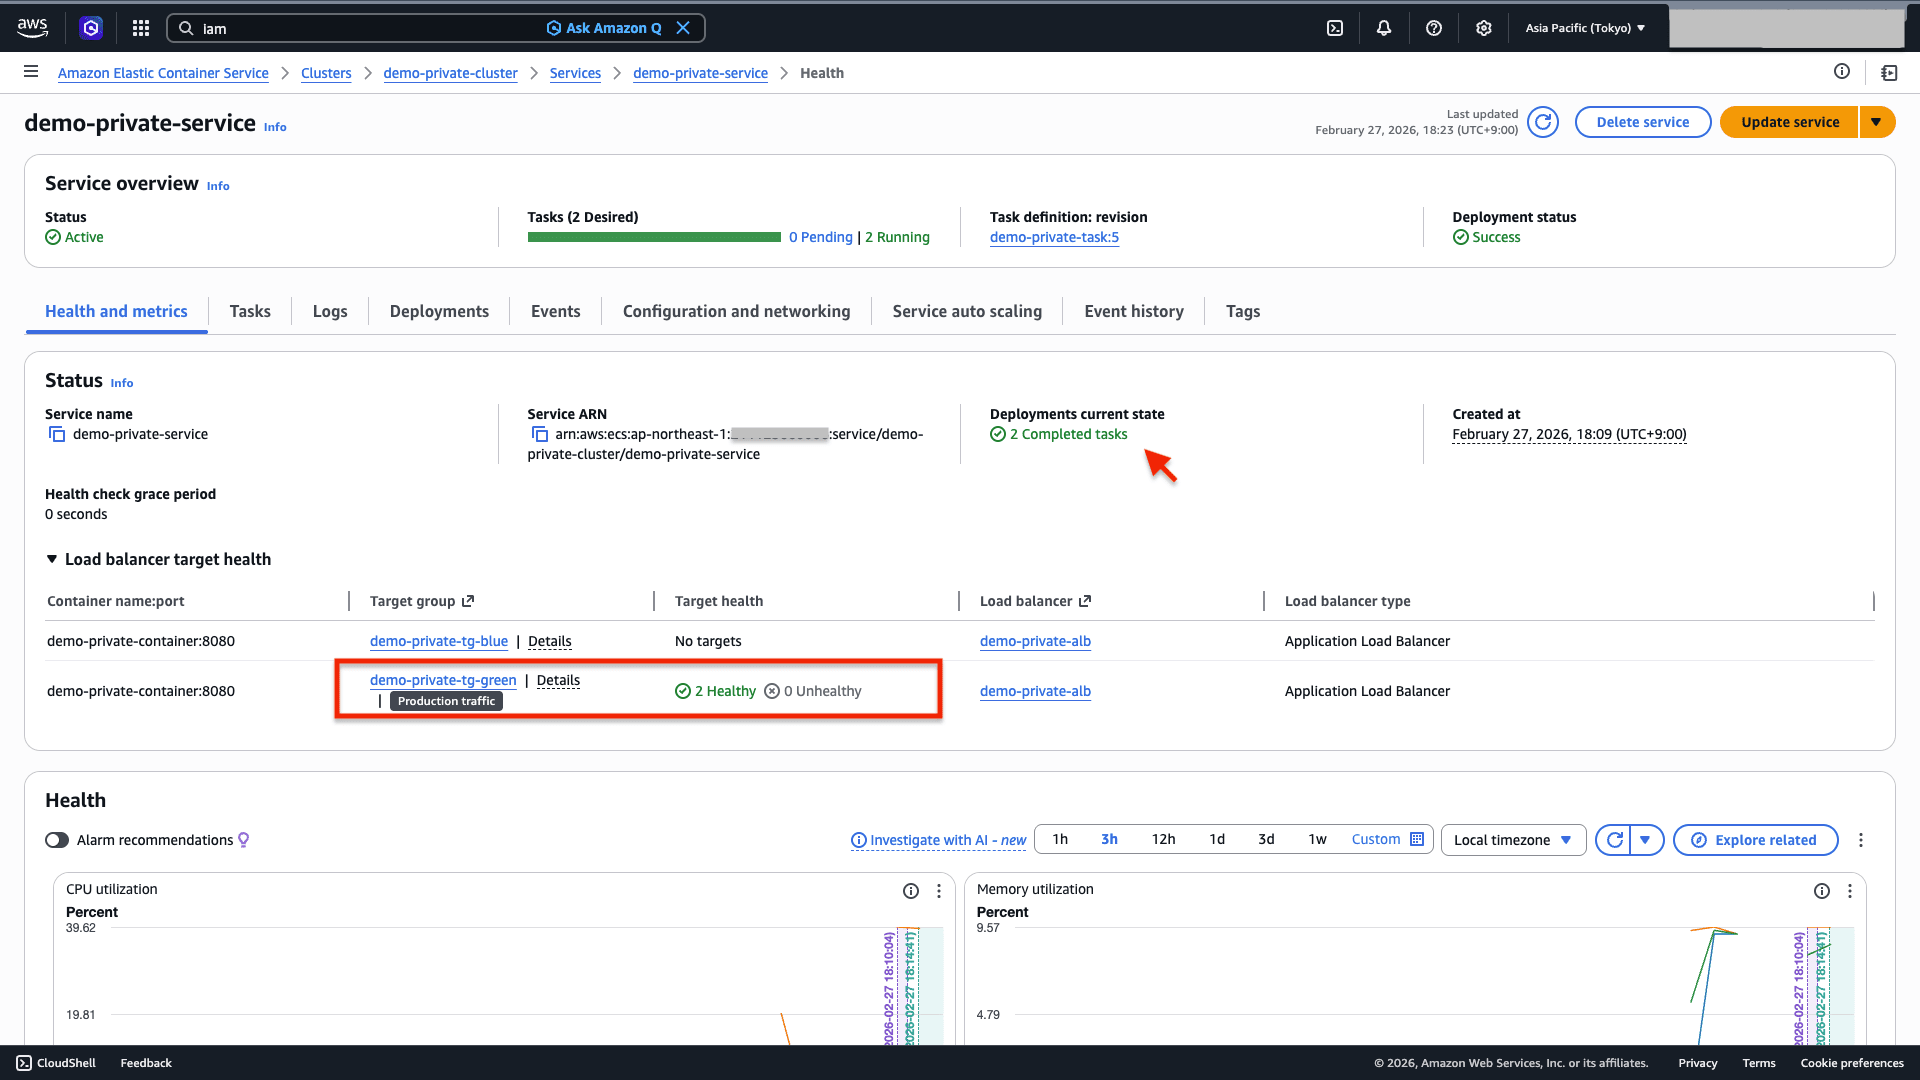Switch to the Deployments tab
Screen dimensions: 1920x1080
pos(439,311)
